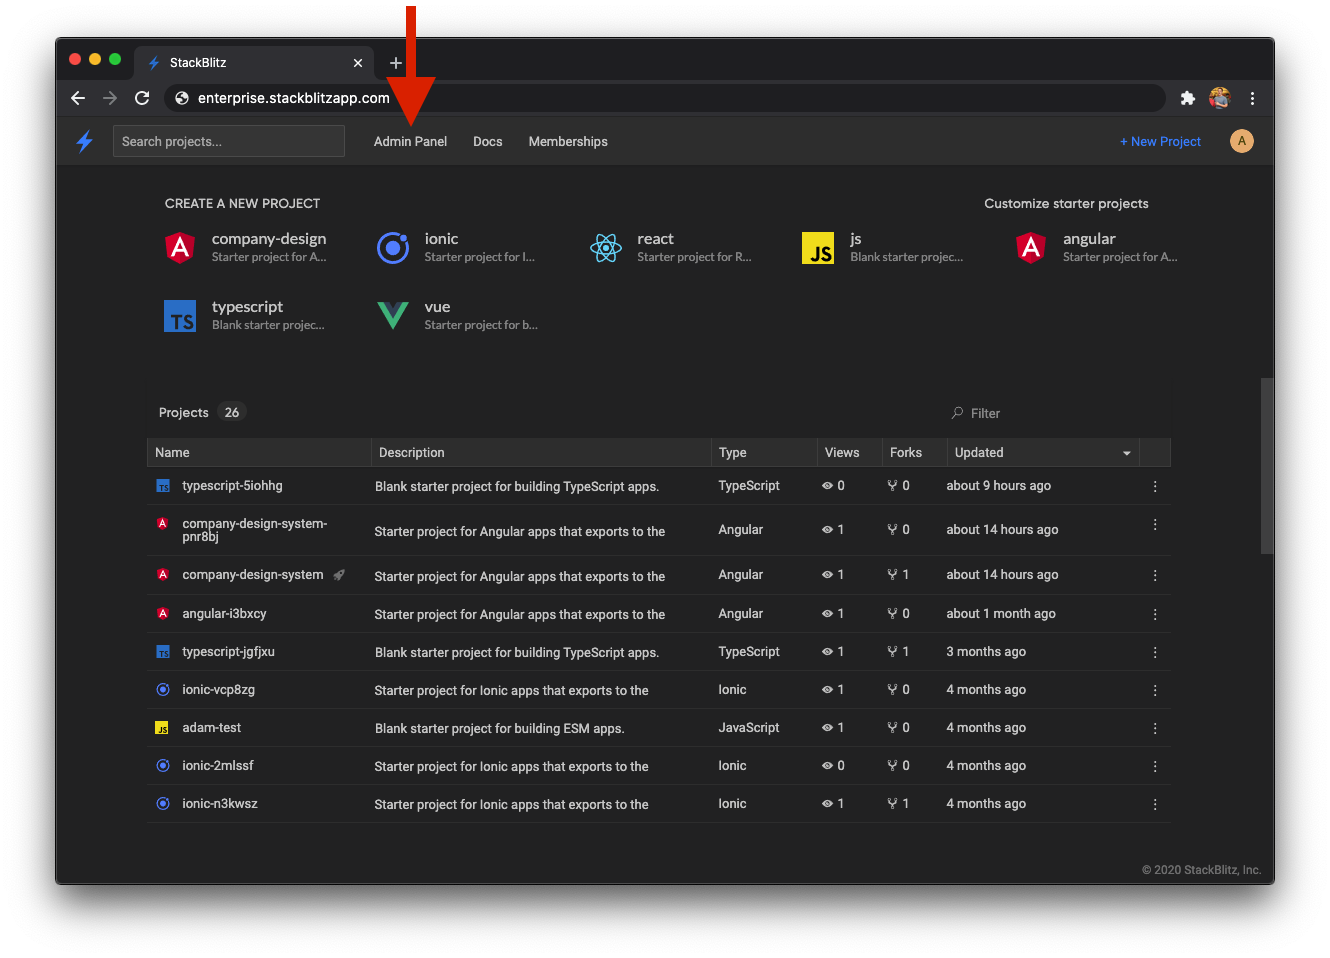Open the typescript-5iohhg project
Viewport: 1330px width, 958px height.
232,486
